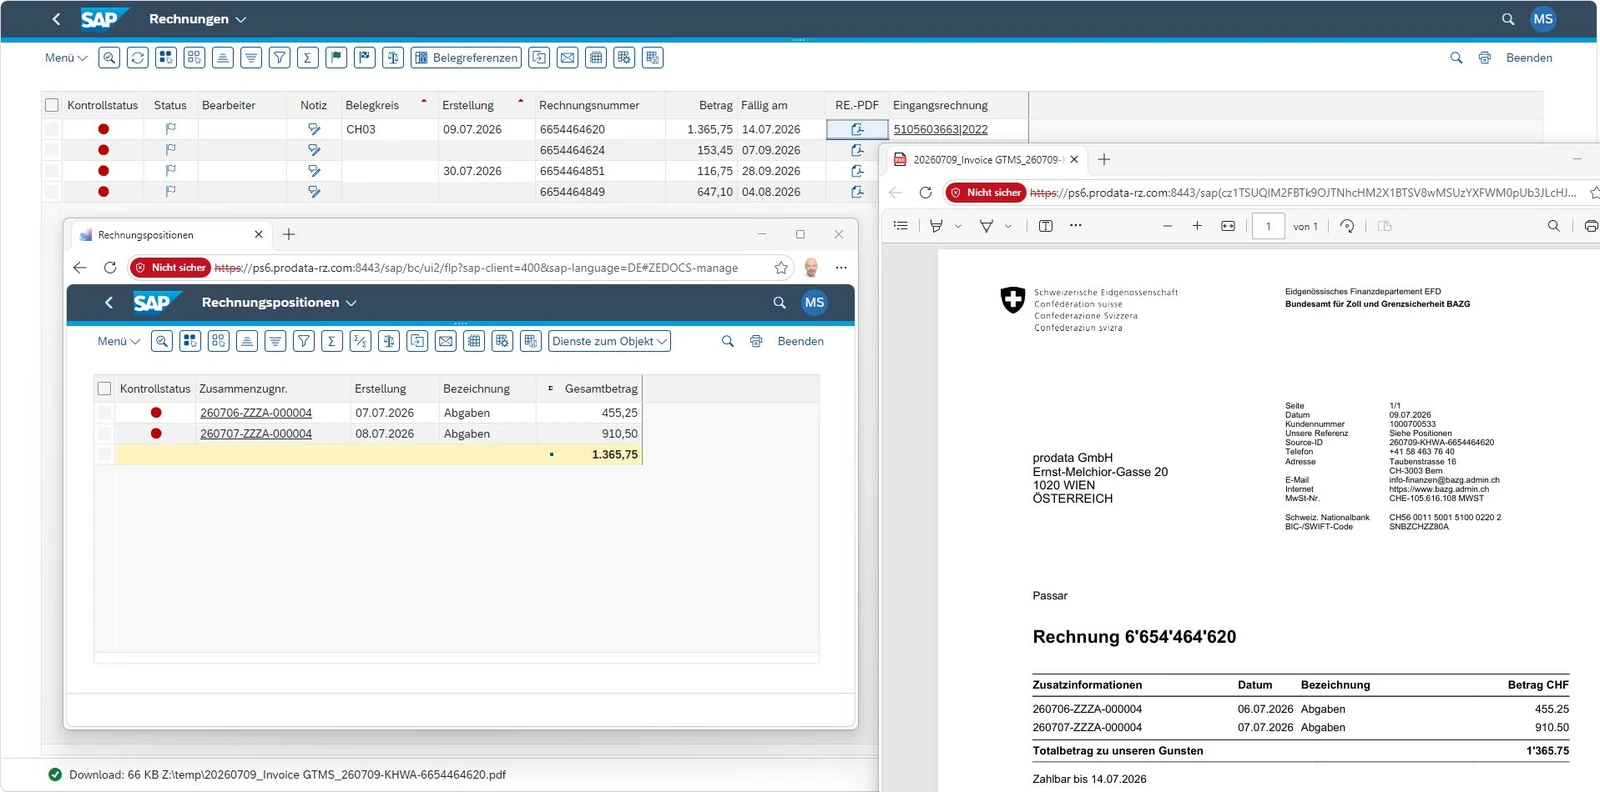Click the sort ascending icon in the Rechnungen toolbar
The height and width of the screenshot is (792, 1600).
pyautogui.click(x=223, y=58)
